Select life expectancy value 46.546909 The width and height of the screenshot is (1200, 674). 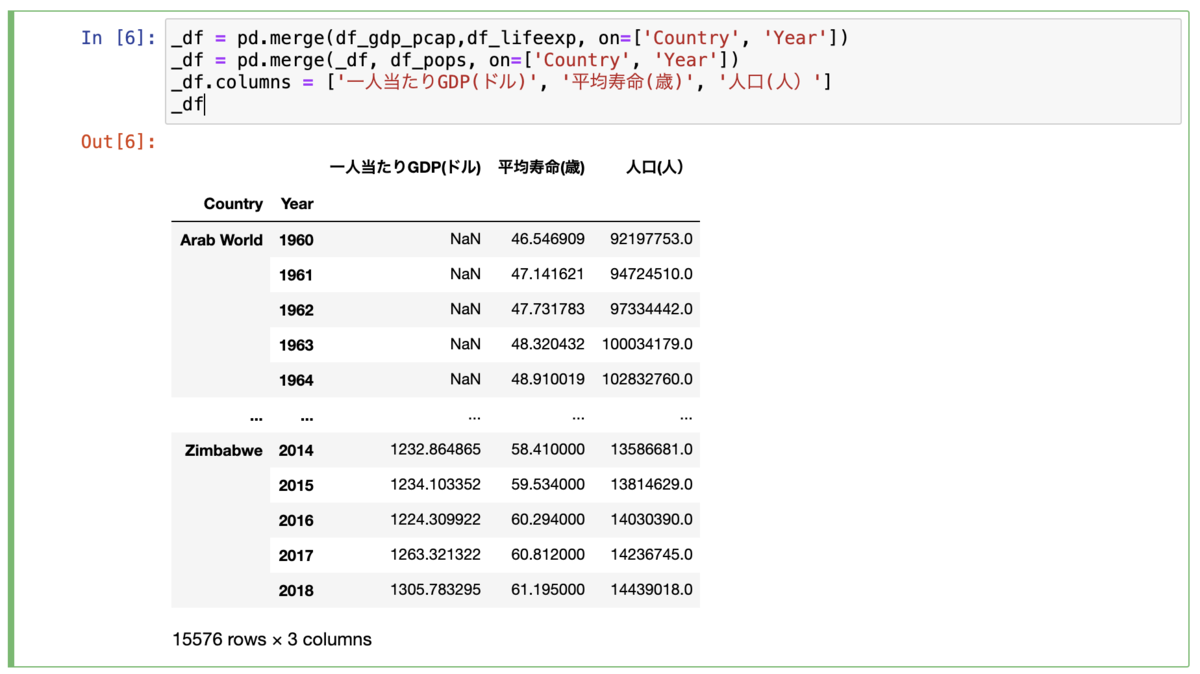click(548, 239)
